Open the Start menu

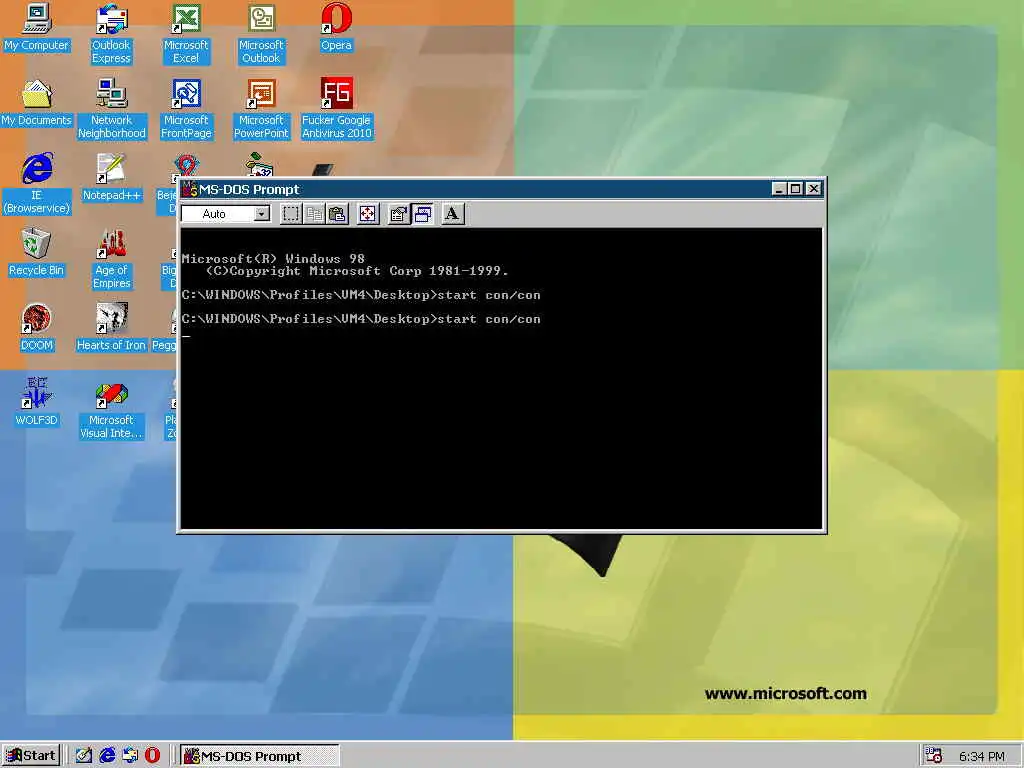click(x=31, y=756)
